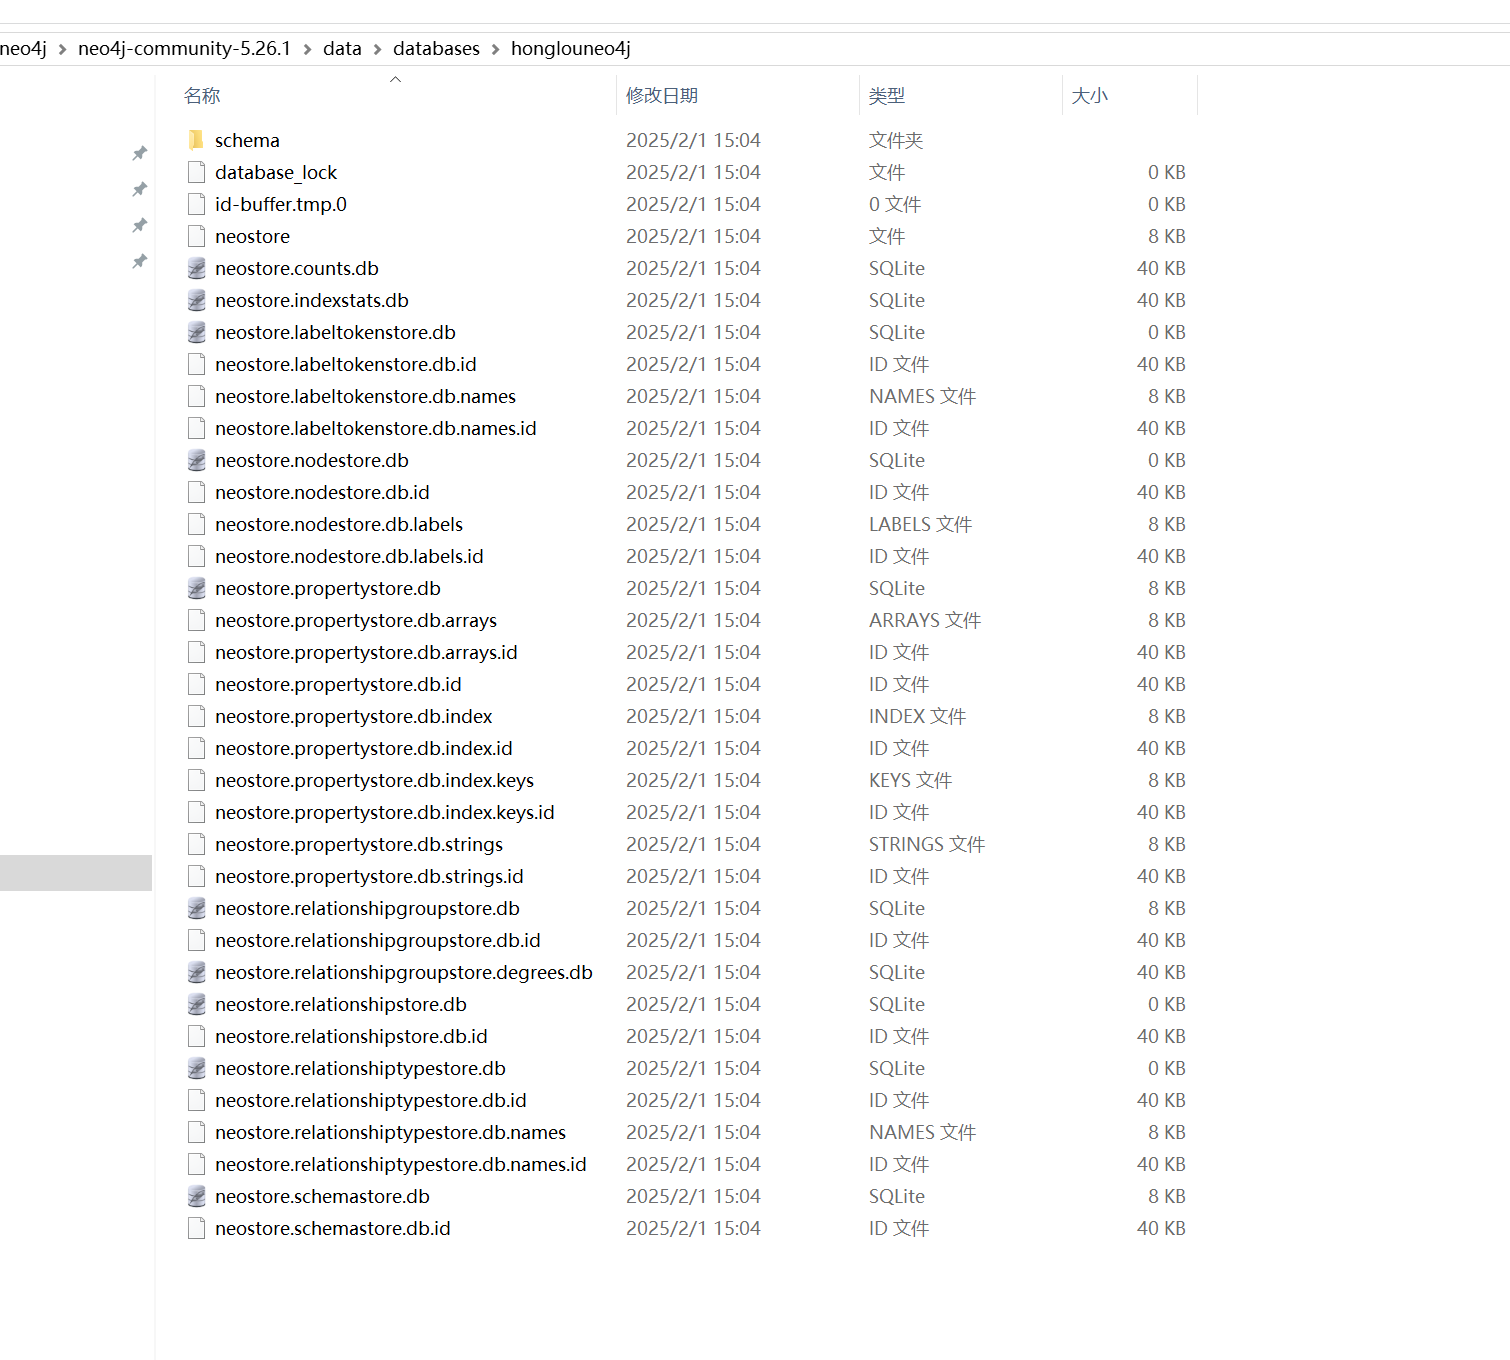The image size is (1510, 1360).
Task: Click icon of neostore.propertystore.db.index
Action: coord(196,716)
